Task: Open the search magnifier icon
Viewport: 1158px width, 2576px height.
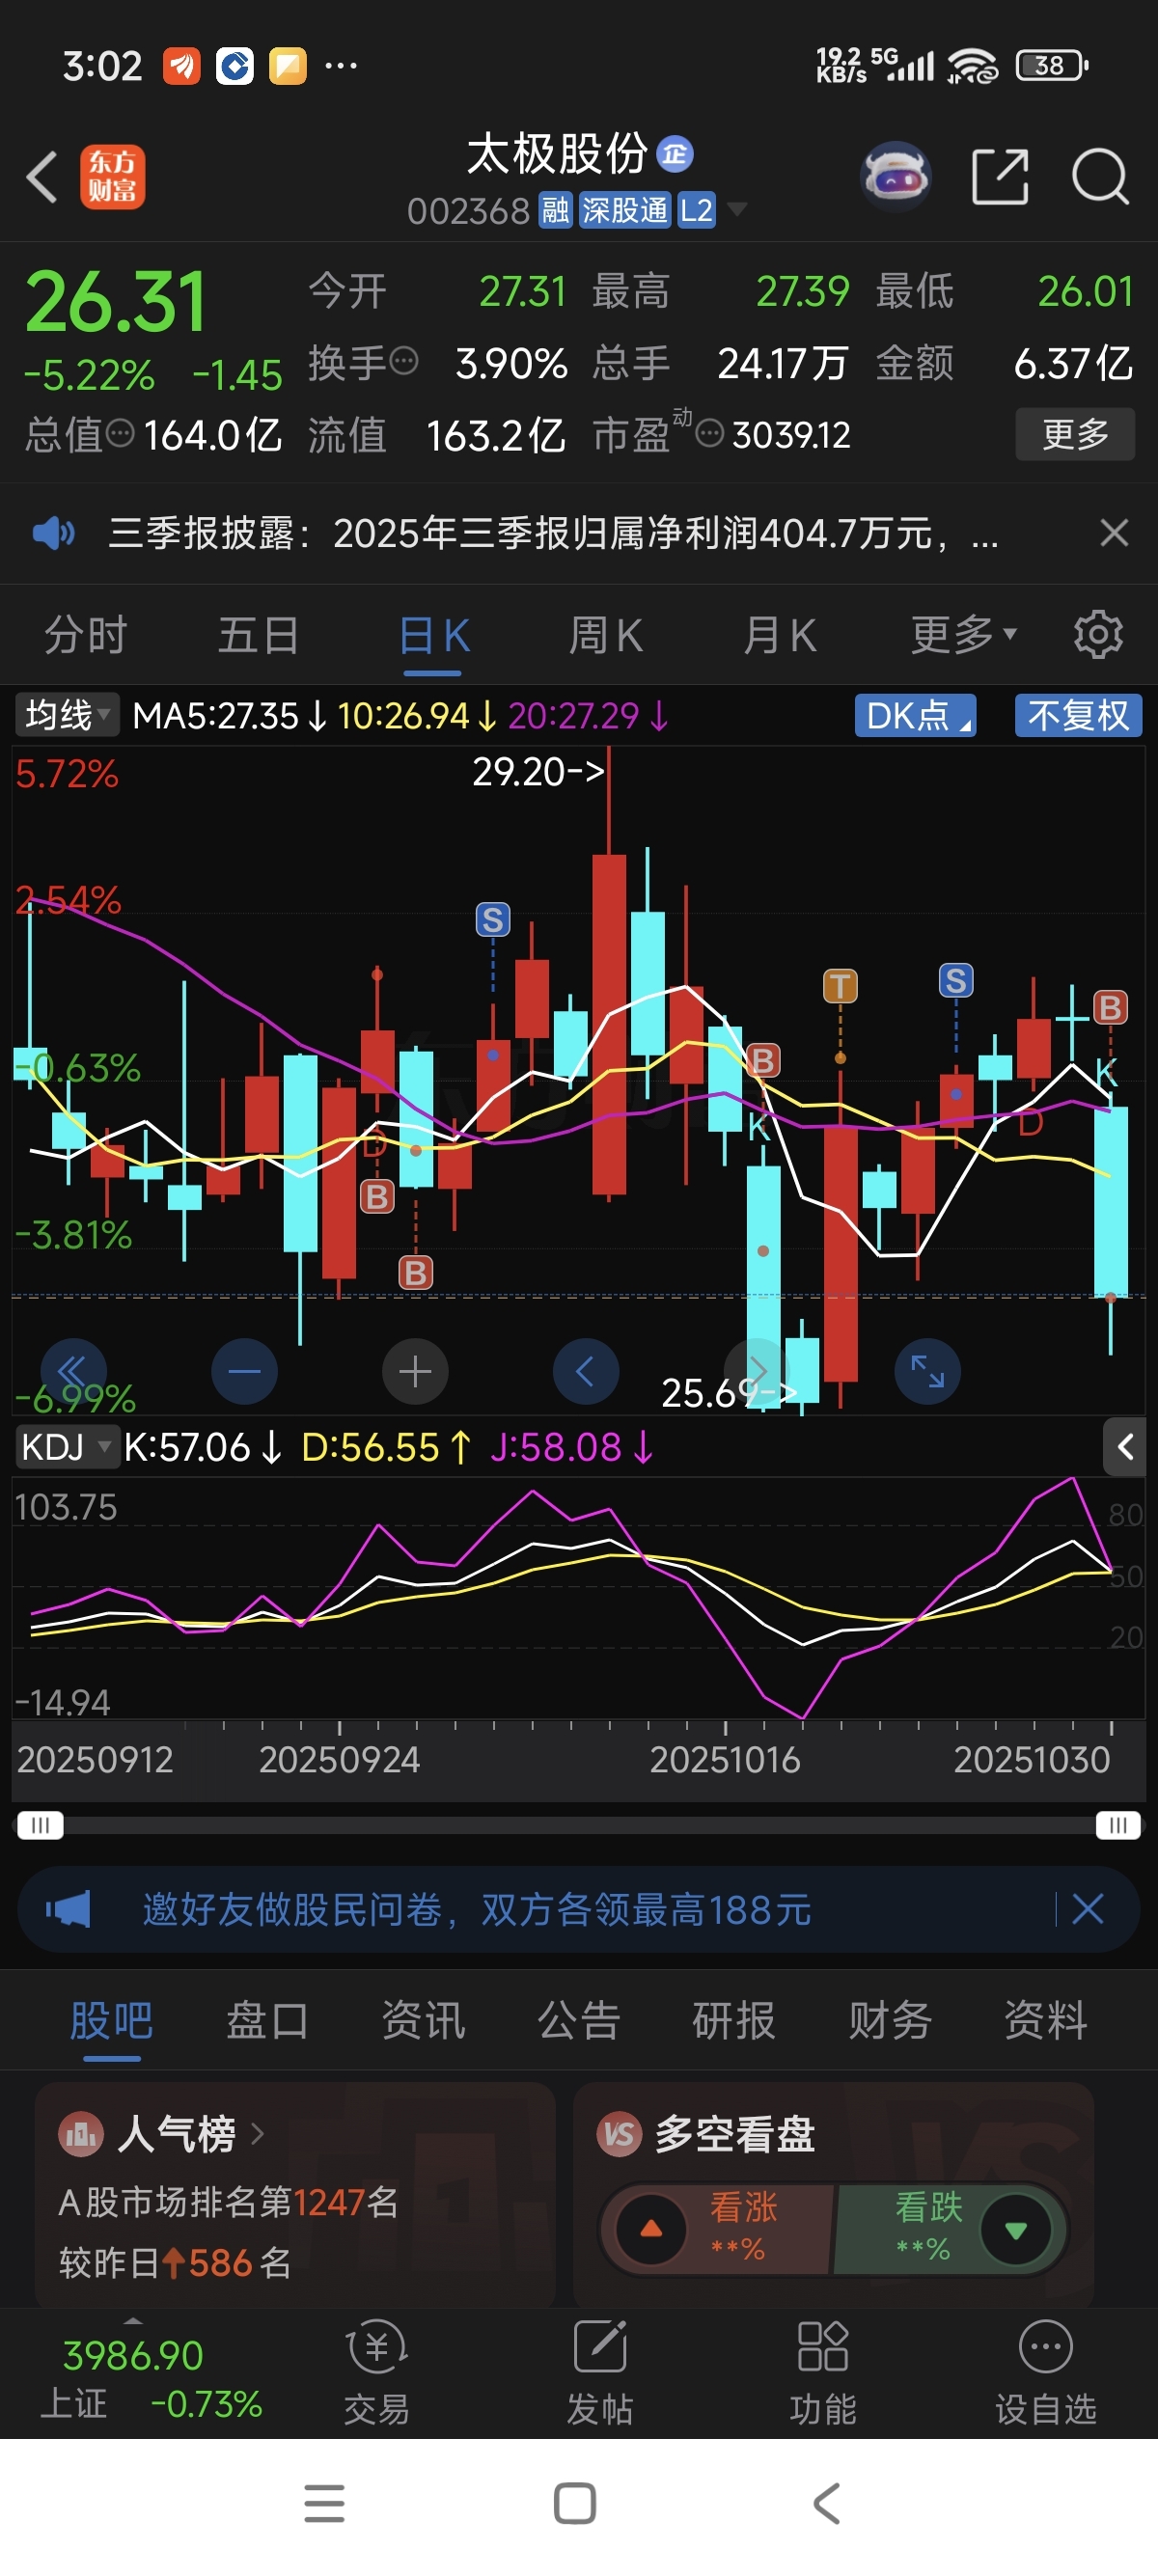Action: click(x=1100, y=177)
